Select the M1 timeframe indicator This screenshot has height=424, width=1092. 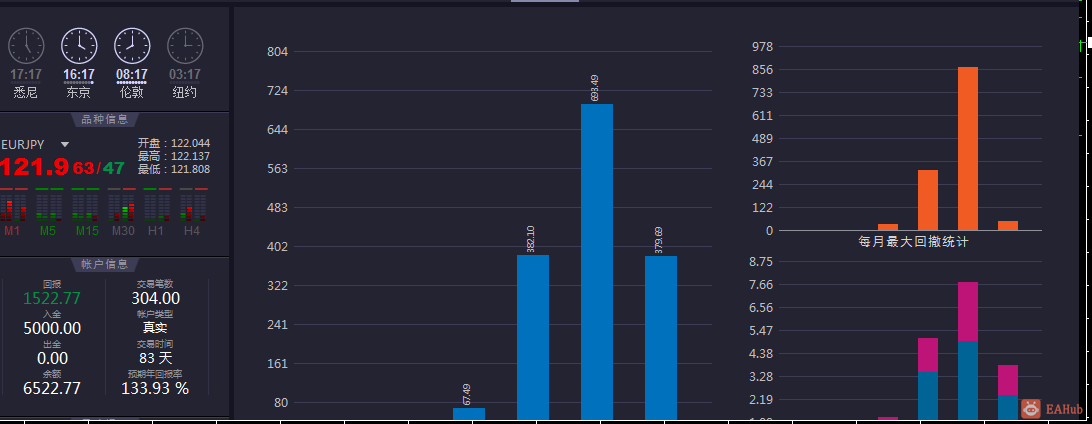point(13,230)
